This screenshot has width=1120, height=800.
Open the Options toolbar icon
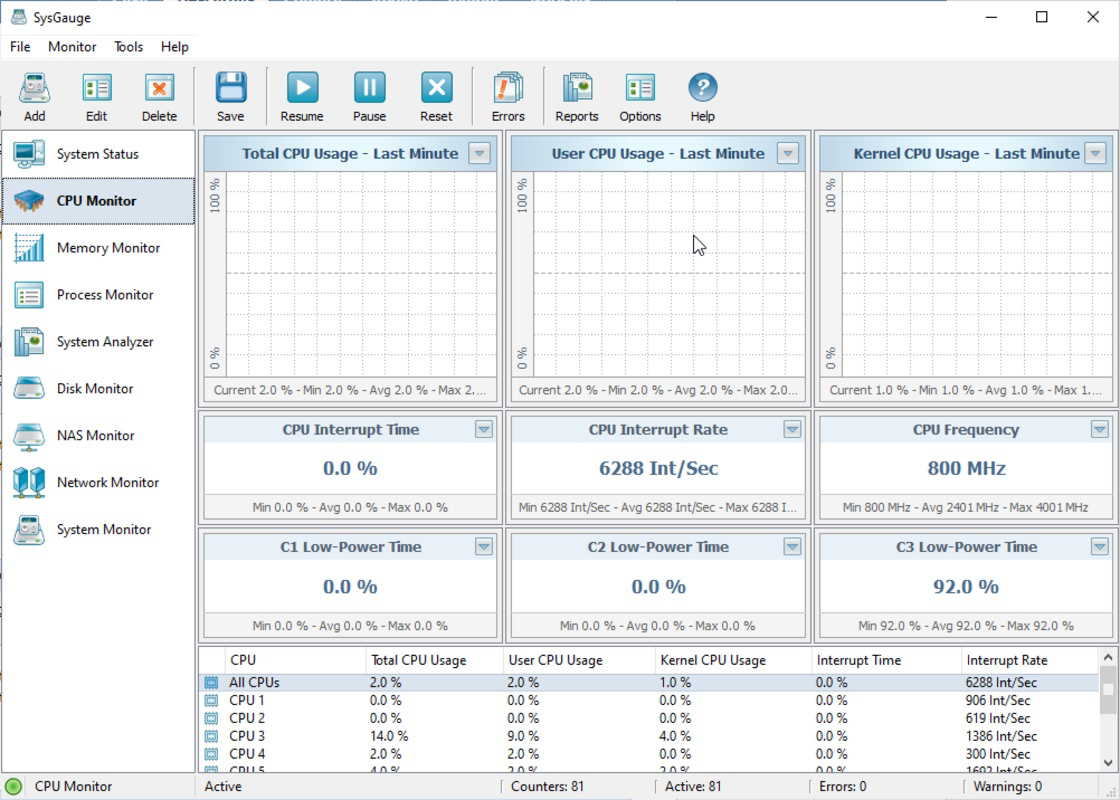[x=640, y=89]
